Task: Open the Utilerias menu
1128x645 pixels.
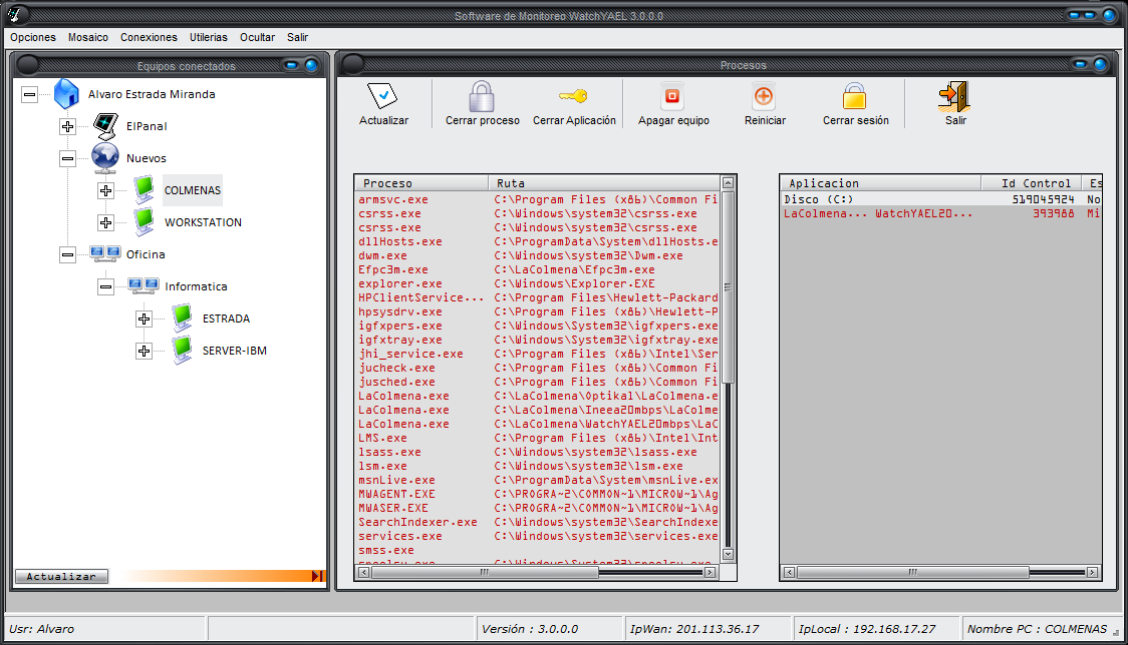Action: [x=208, y=37]
